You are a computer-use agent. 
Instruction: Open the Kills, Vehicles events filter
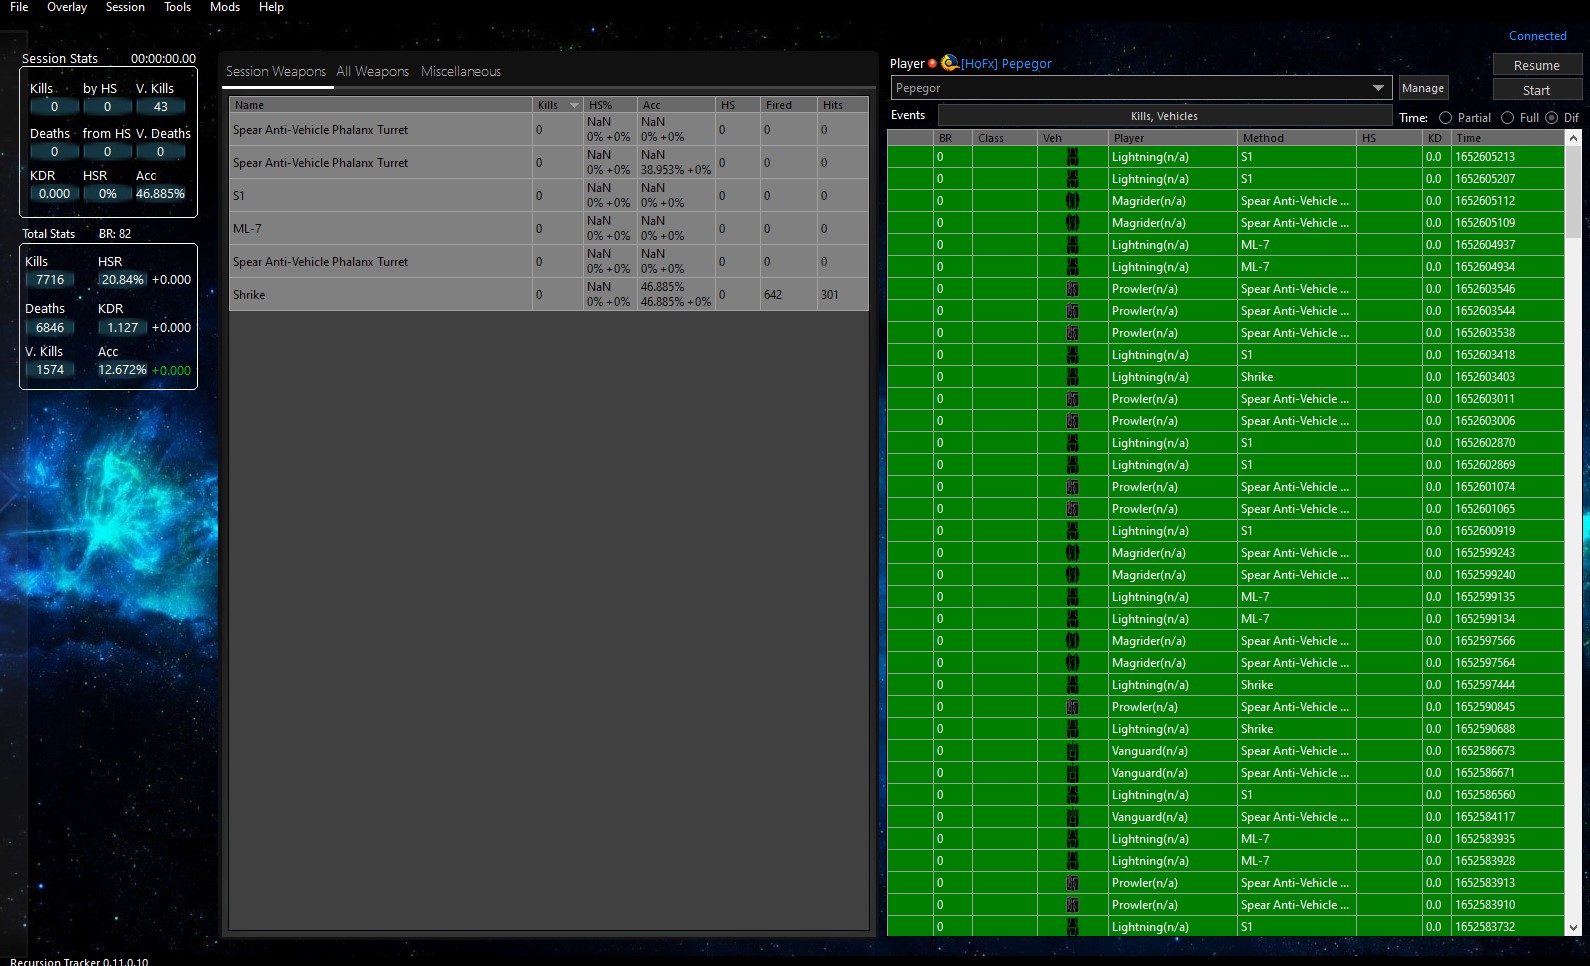pyautogui.click(x=1163, y=116)
